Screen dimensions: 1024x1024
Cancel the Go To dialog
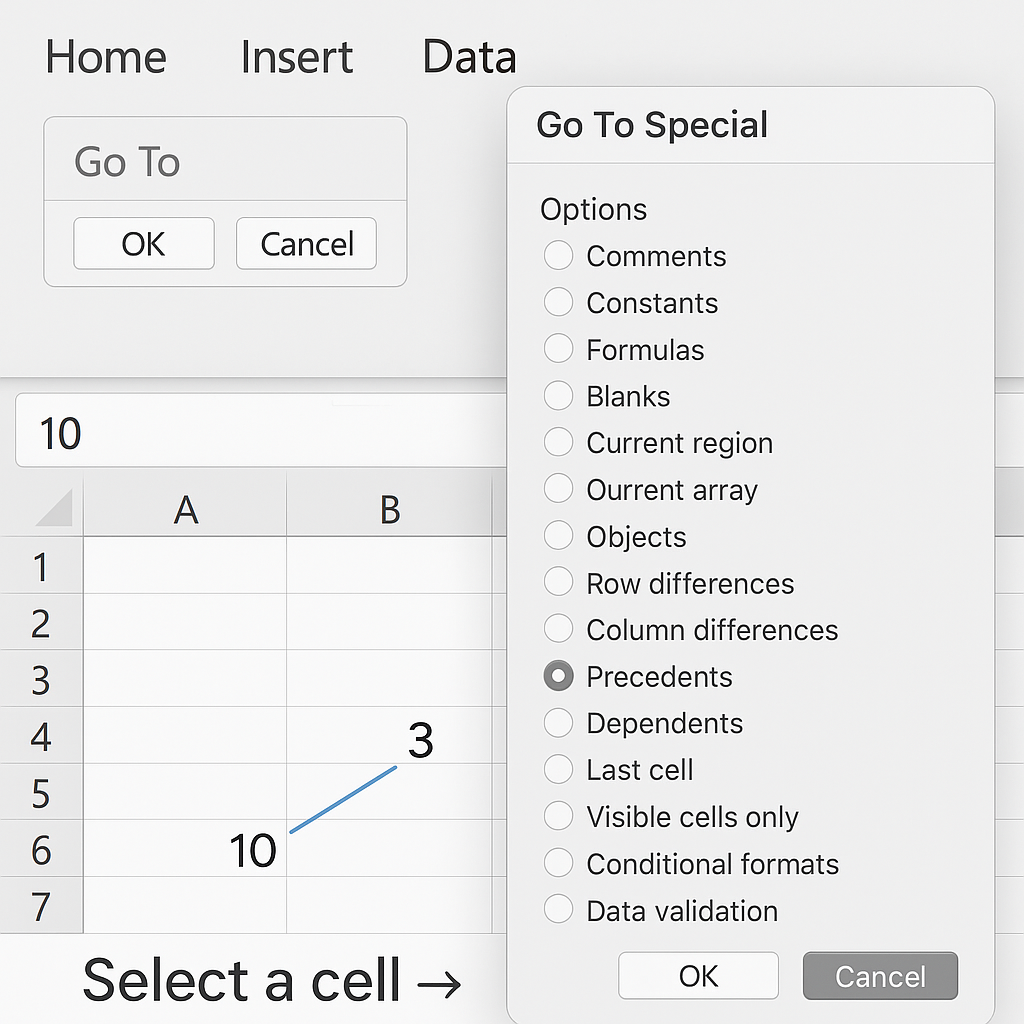306,244
